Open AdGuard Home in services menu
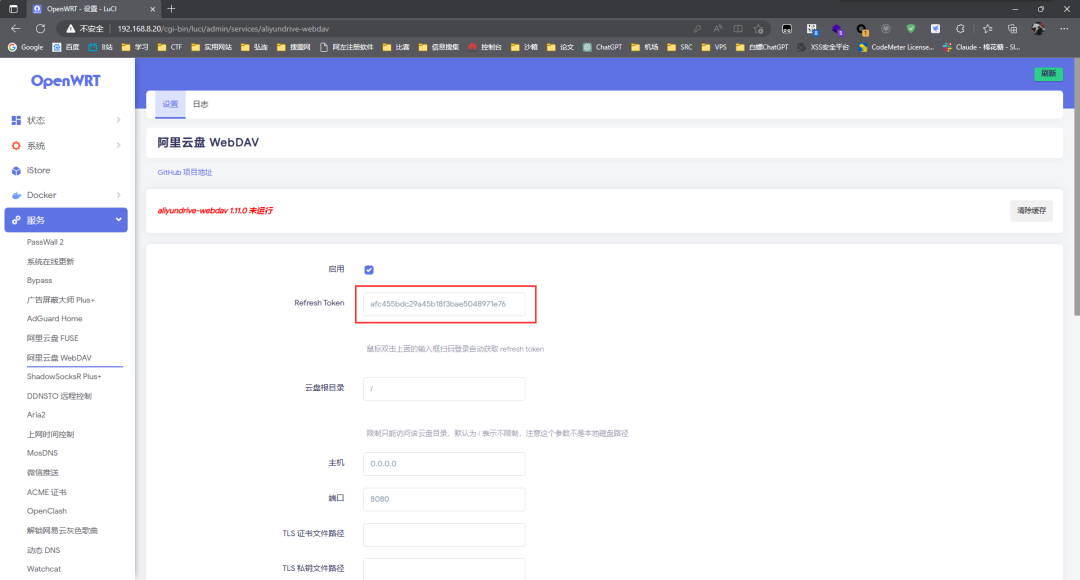 click(54, 319)
